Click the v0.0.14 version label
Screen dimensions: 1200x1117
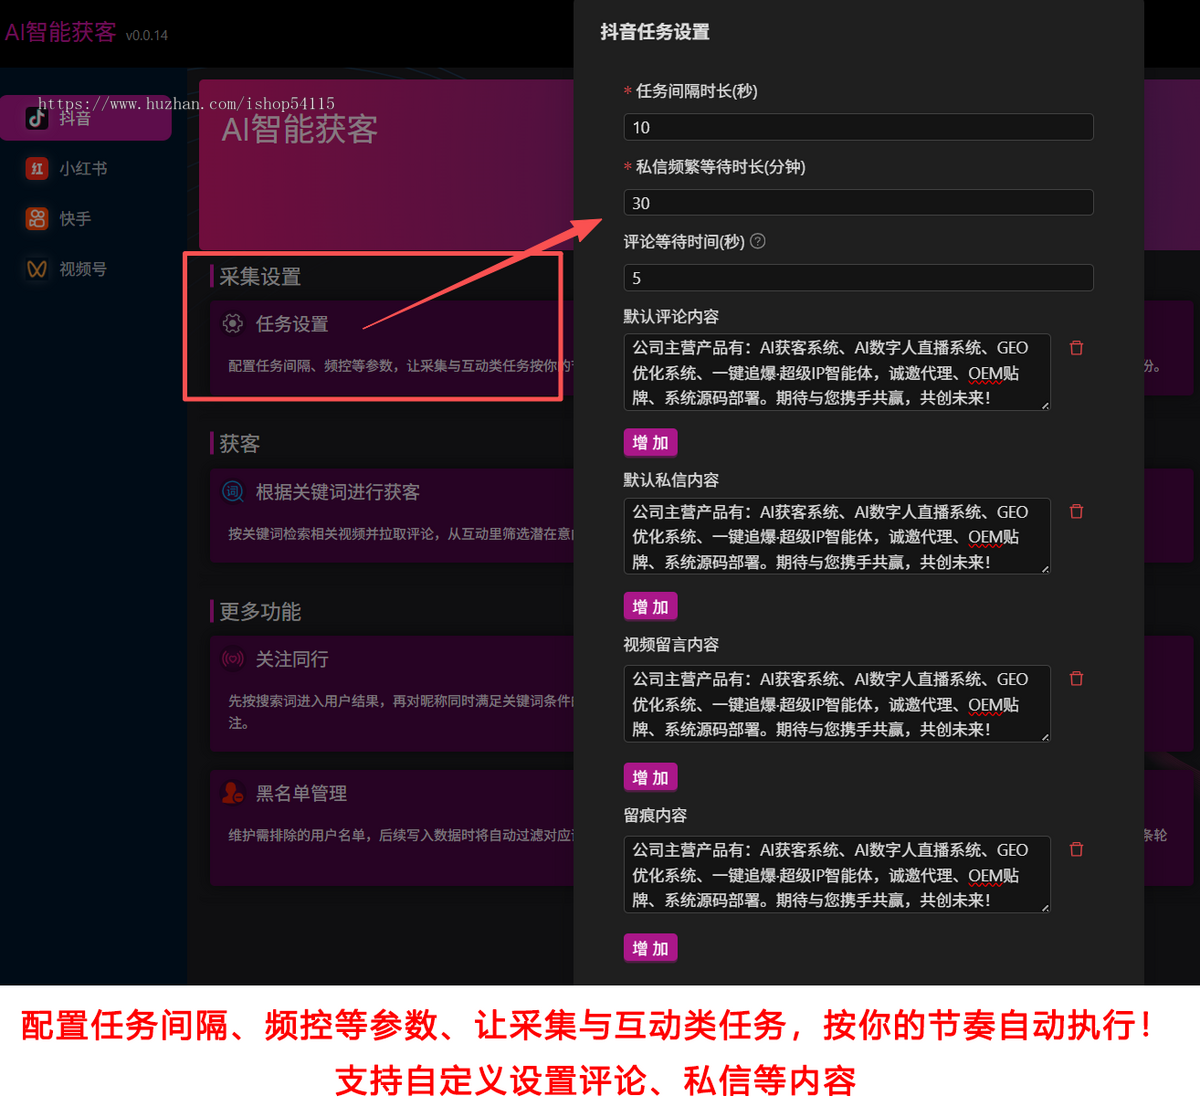pyautogui.click(x=147, y=35)
